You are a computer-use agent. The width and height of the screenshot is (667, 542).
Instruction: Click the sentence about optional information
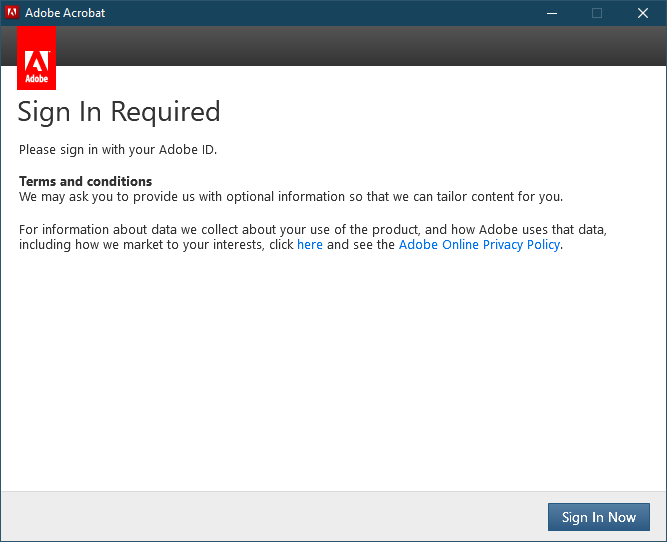tap(291, 197)
